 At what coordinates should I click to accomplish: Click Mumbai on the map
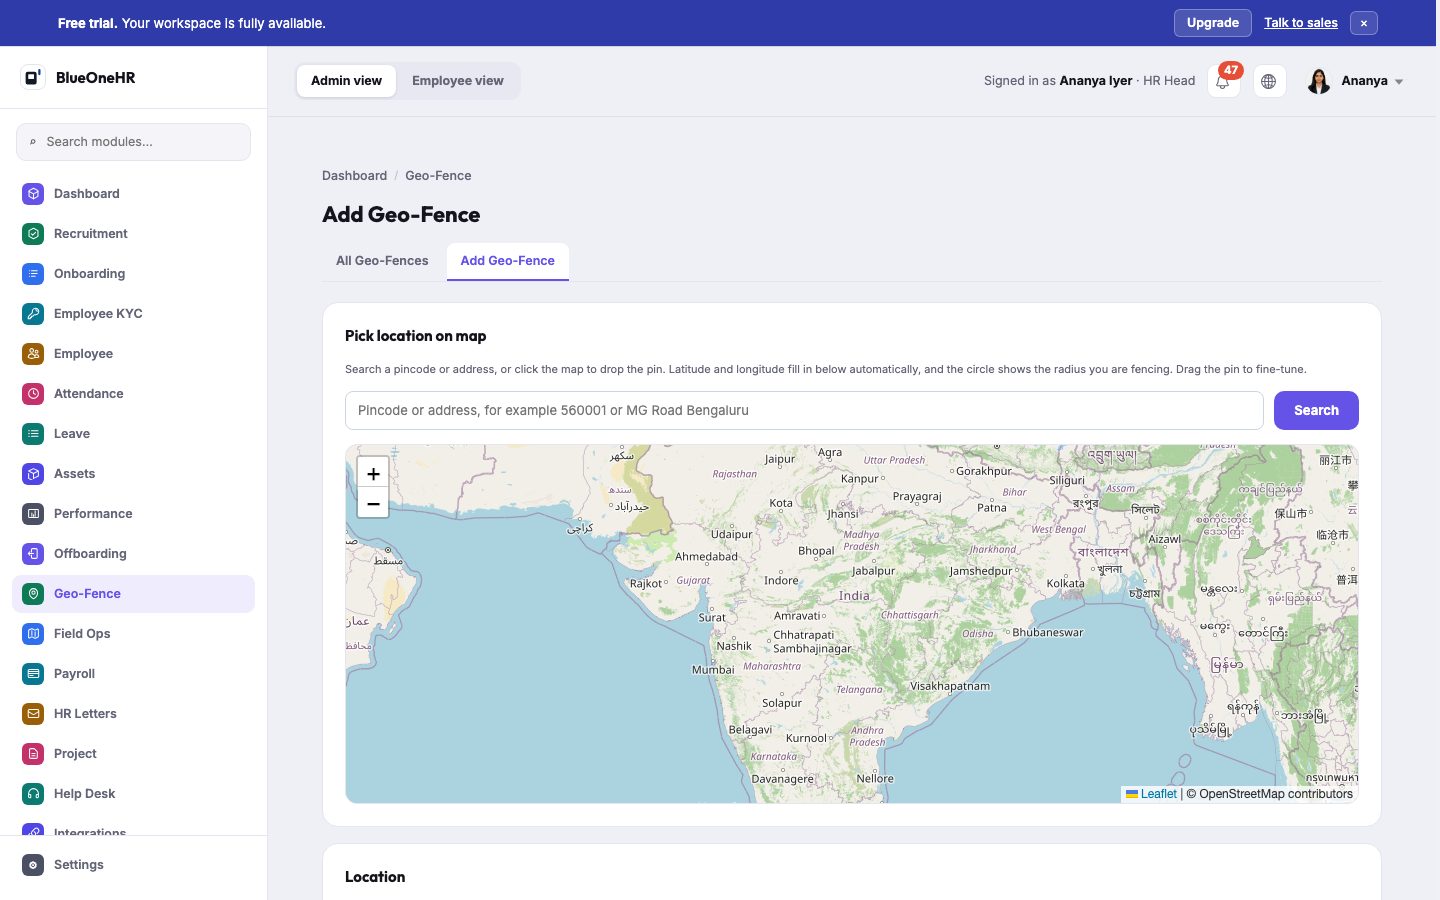pyautogui.click(x=713, y=670)
